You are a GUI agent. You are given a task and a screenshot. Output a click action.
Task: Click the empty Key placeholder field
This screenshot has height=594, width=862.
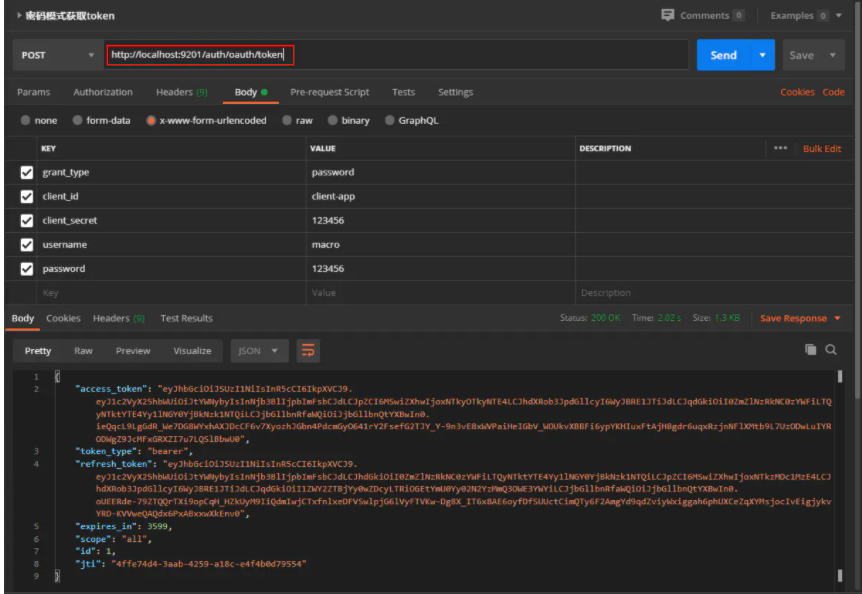(x=173, y=293)
